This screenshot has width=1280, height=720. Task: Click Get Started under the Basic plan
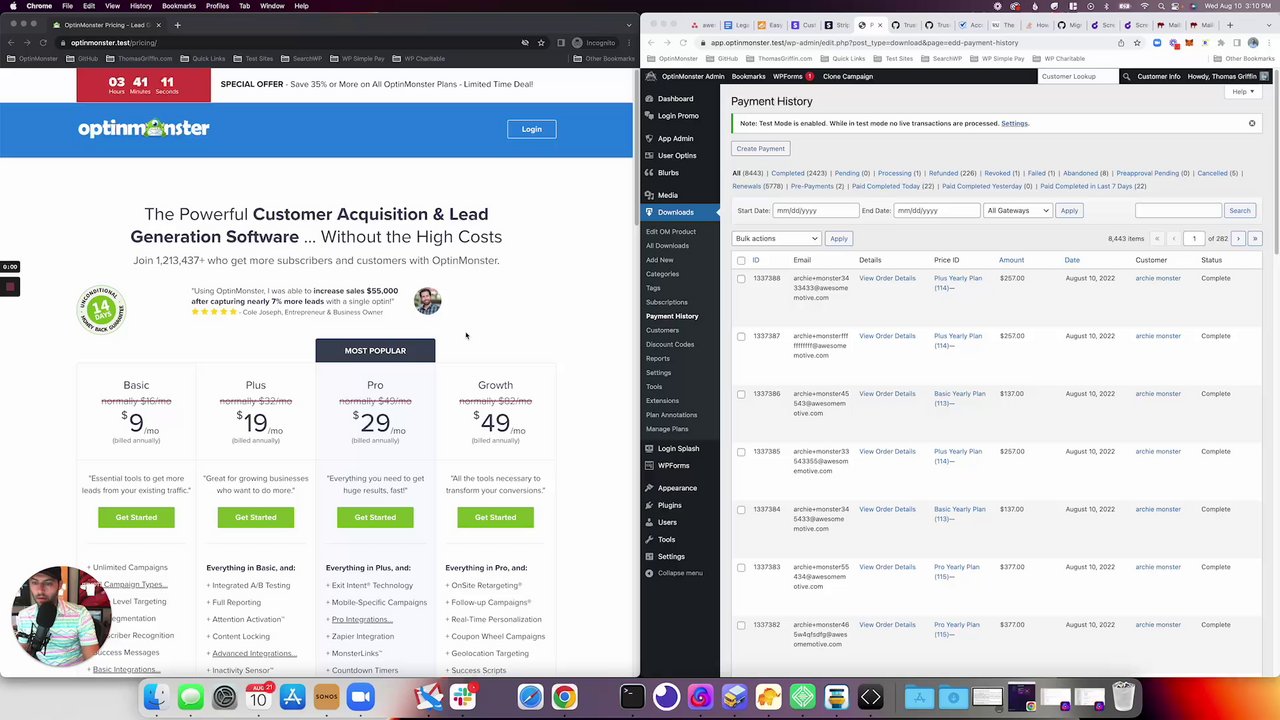pos(136,517)
